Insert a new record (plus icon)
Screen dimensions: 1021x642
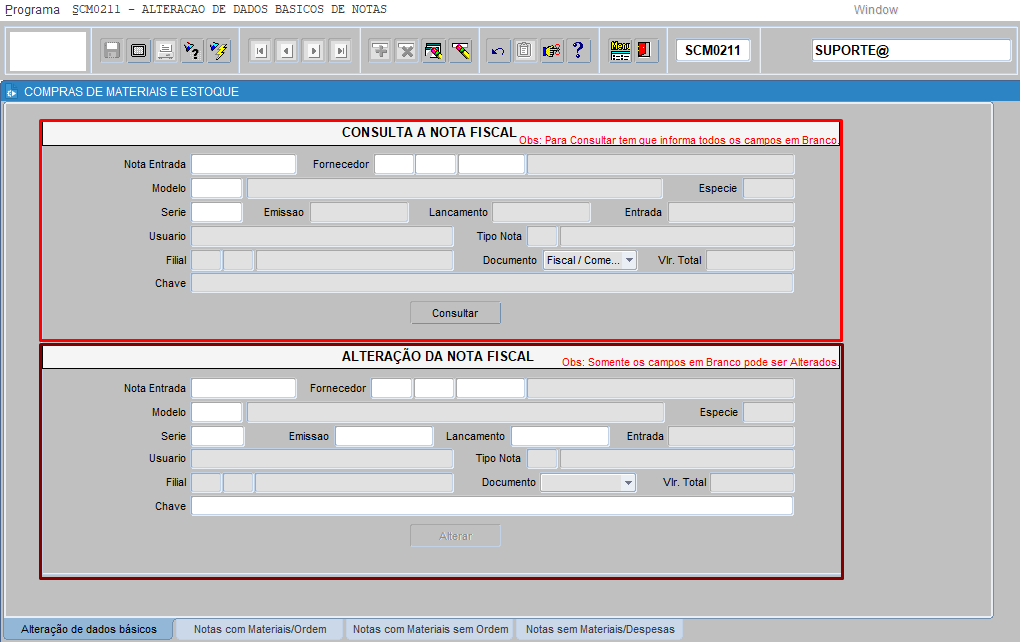[380, 51]
